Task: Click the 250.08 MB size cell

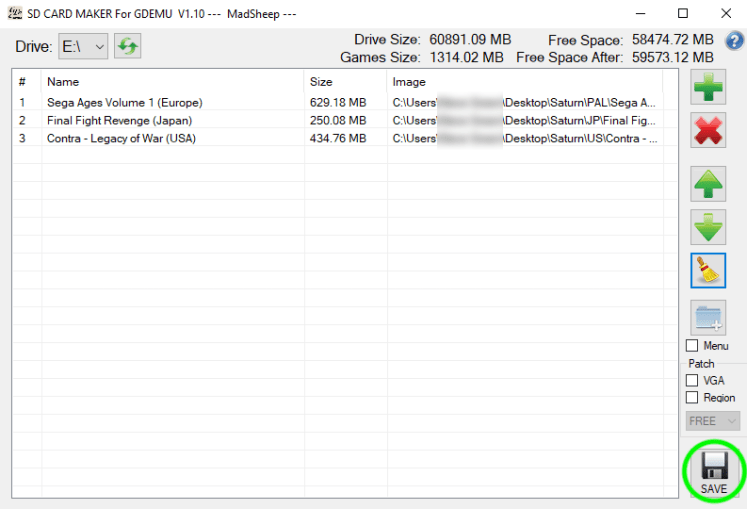Action: tap(338, 121)
